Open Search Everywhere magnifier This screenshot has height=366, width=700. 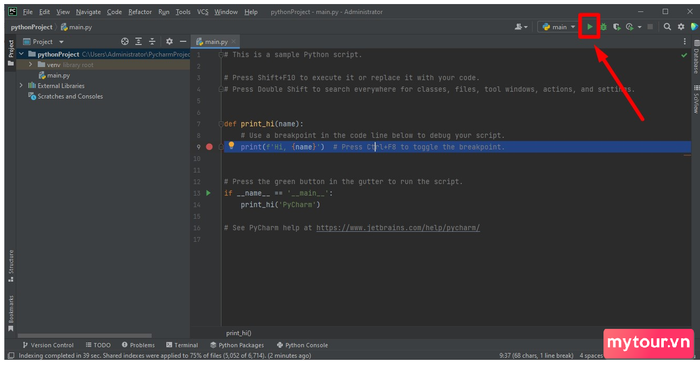(667, 27)
